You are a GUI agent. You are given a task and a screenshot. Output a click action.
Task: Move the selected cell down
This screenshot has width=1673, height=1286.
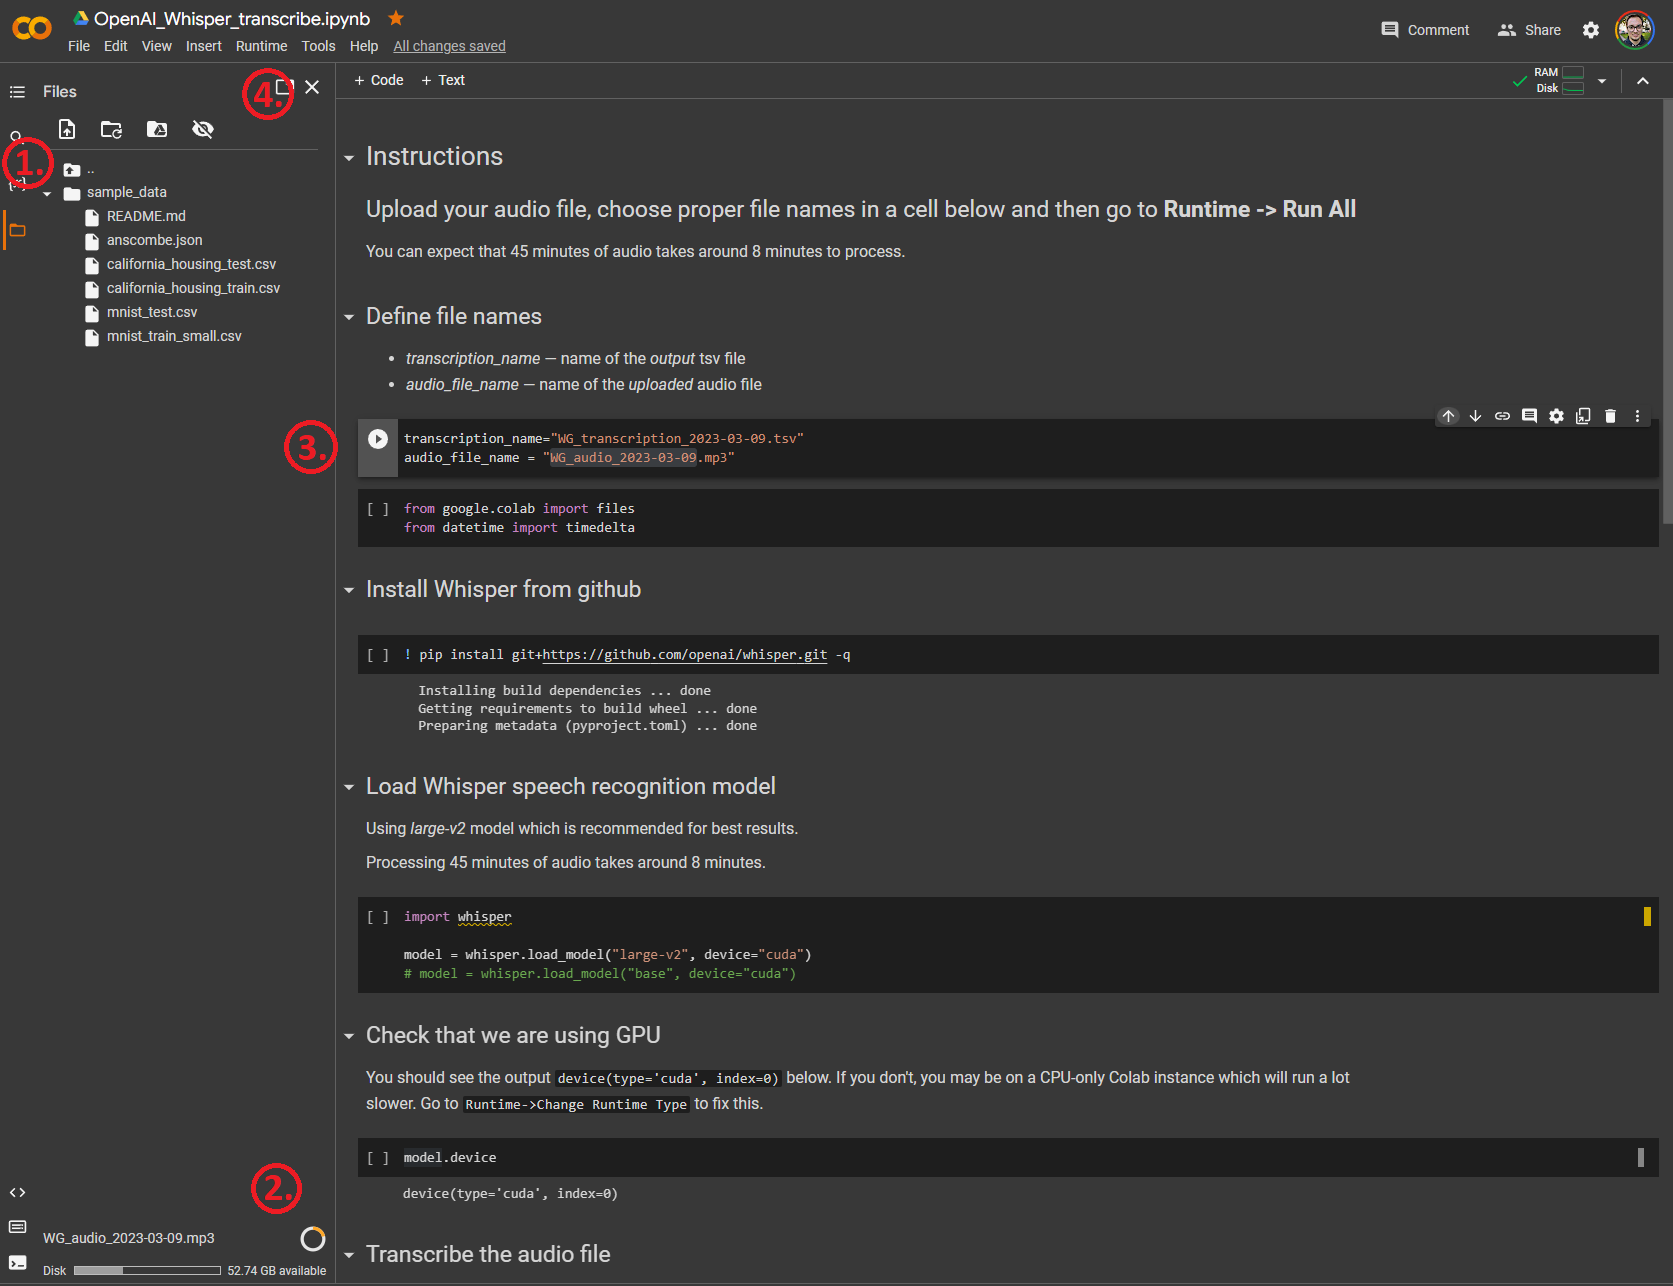1475,416
